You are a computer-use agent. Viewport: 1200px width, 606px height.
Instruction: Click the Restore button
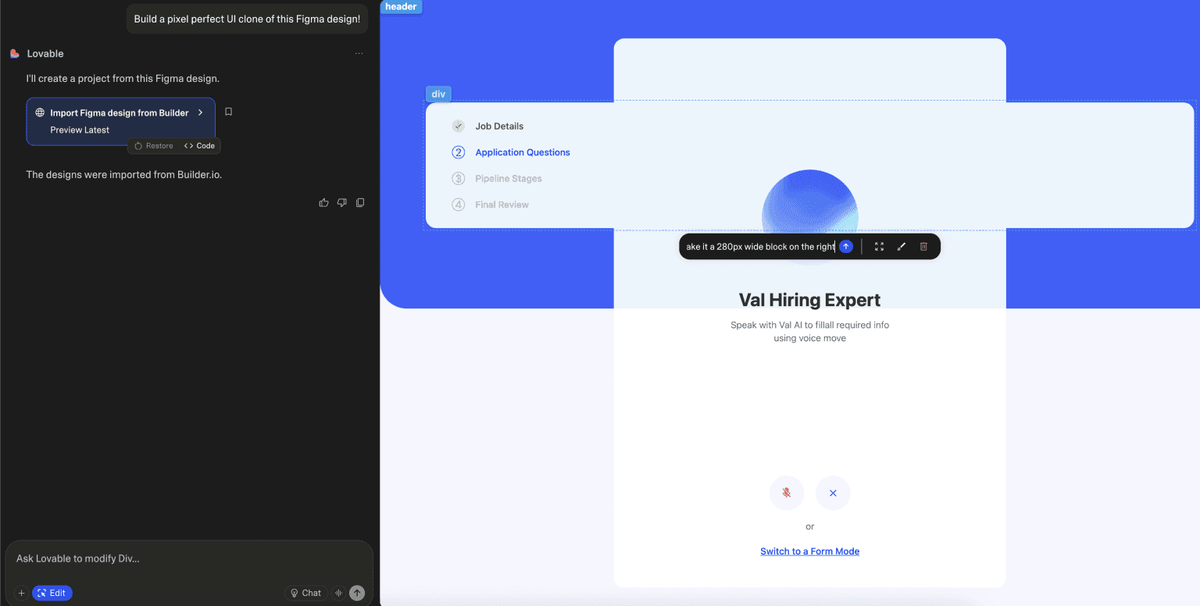coord(153,145)
